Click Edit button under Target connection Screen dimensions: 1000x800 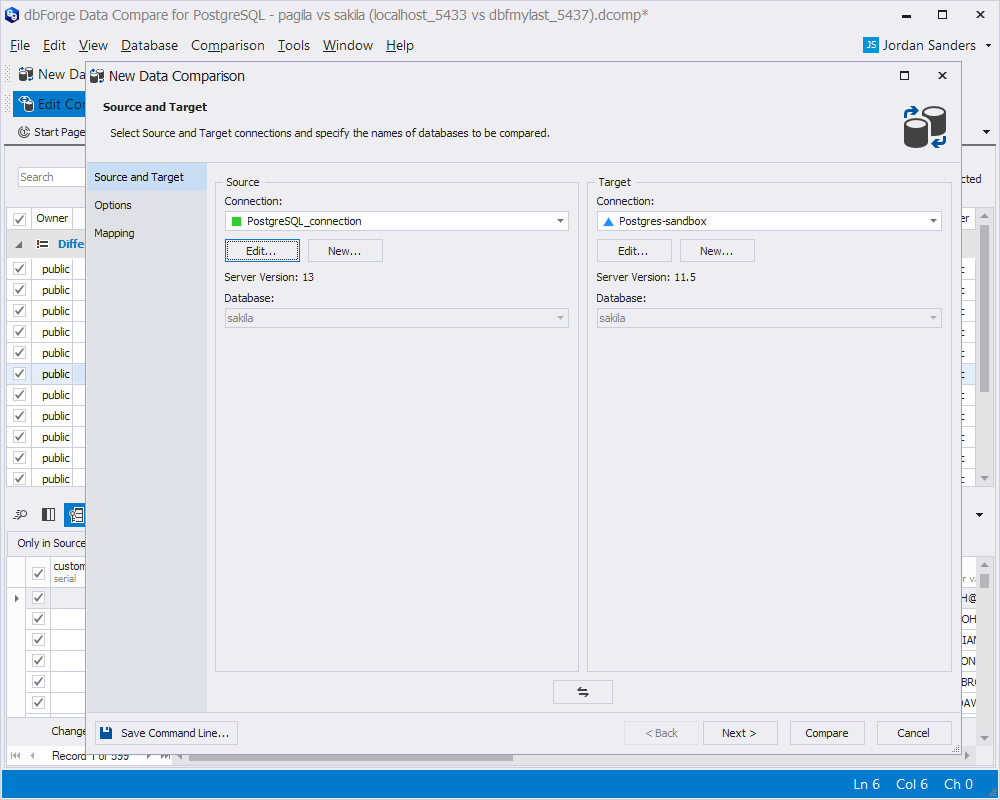[x=634, y=251]
